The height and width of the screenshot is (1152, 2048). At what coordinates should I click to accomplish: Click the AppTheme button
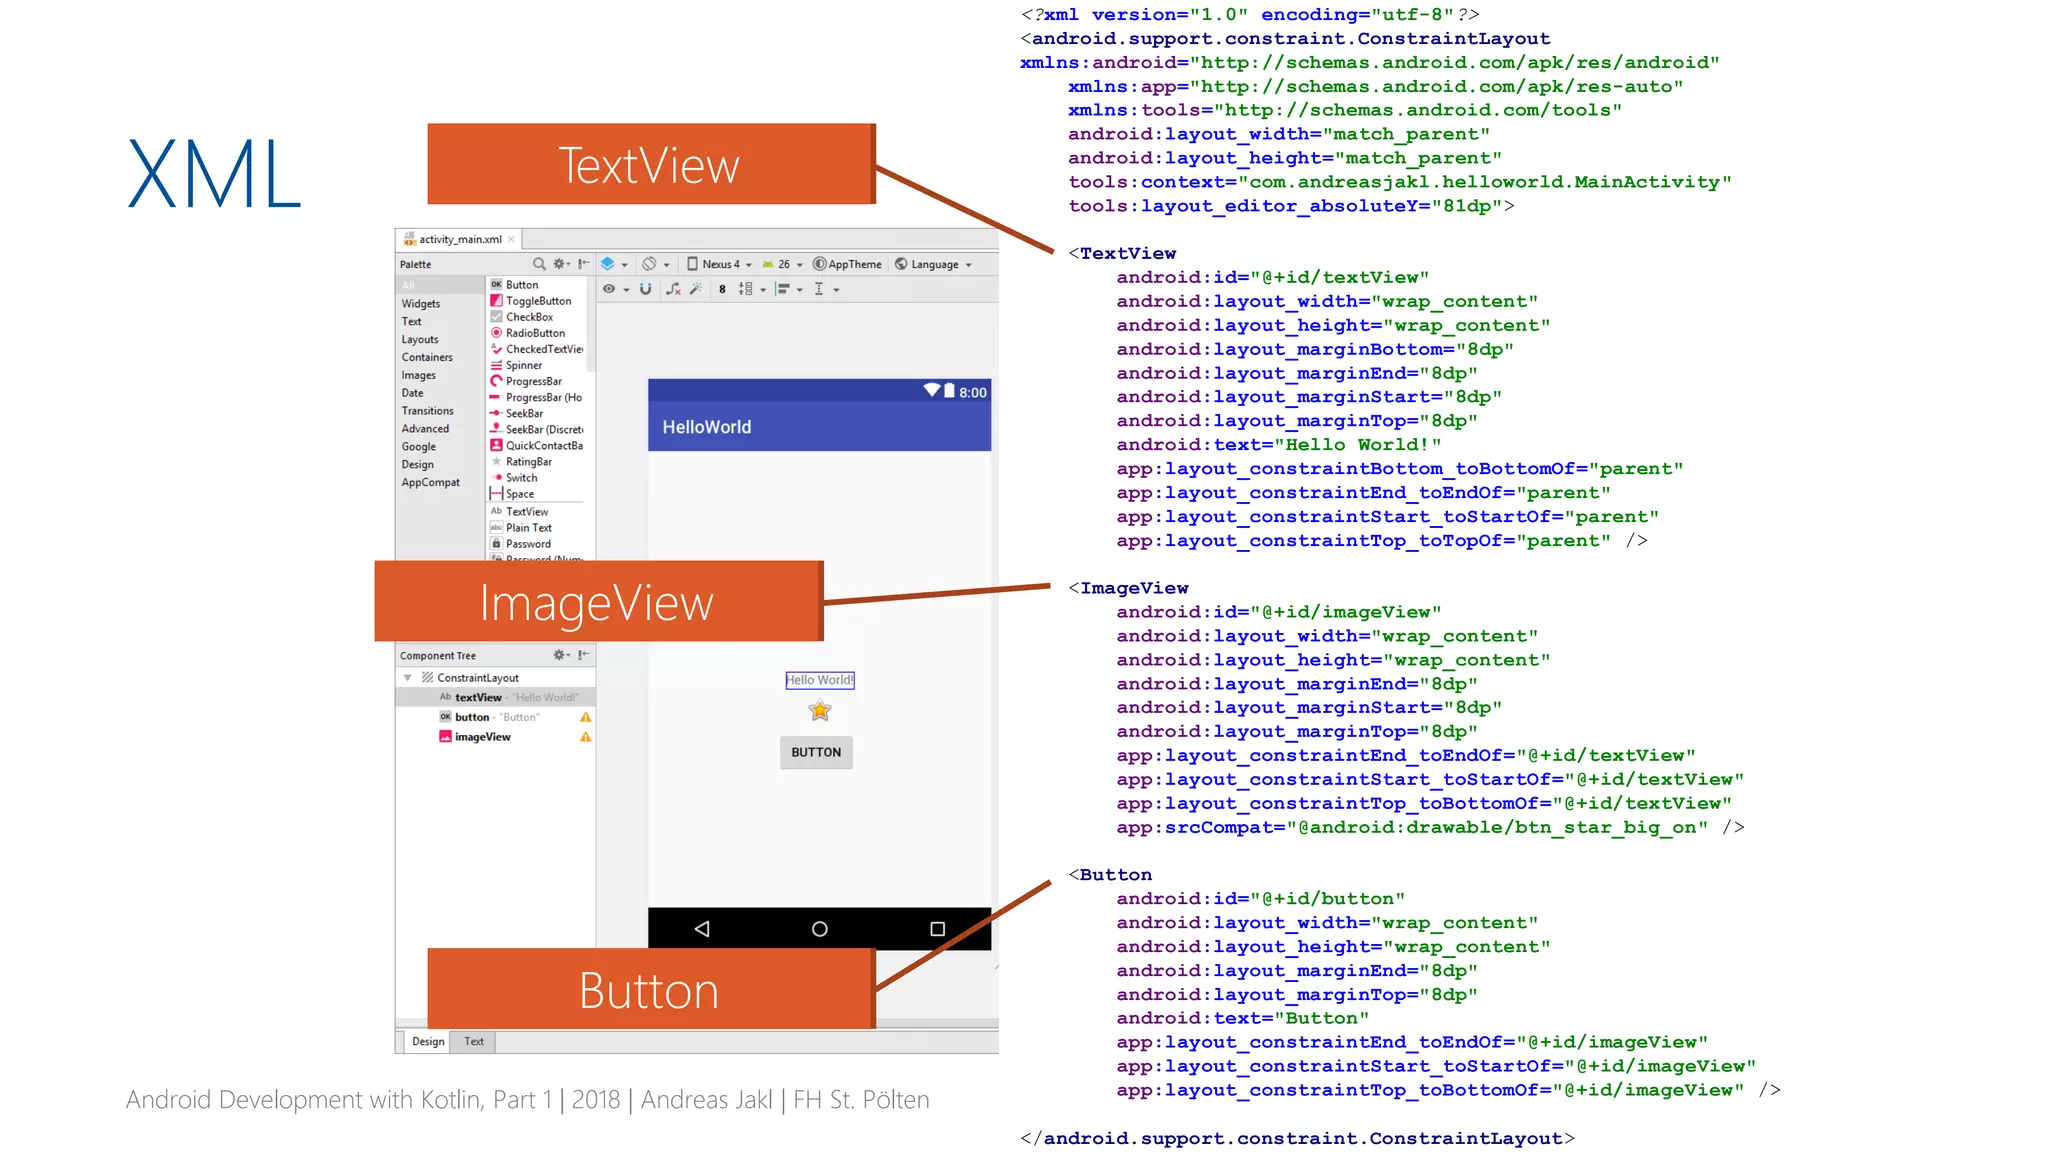[x=847, y=264]
